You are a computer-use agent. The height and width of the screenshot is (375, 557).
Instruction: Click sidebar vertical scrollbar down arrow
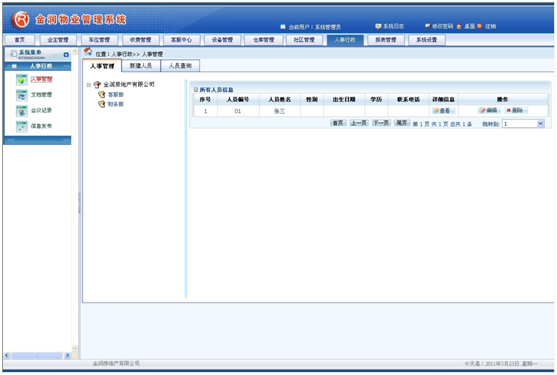tap(75, 348)
